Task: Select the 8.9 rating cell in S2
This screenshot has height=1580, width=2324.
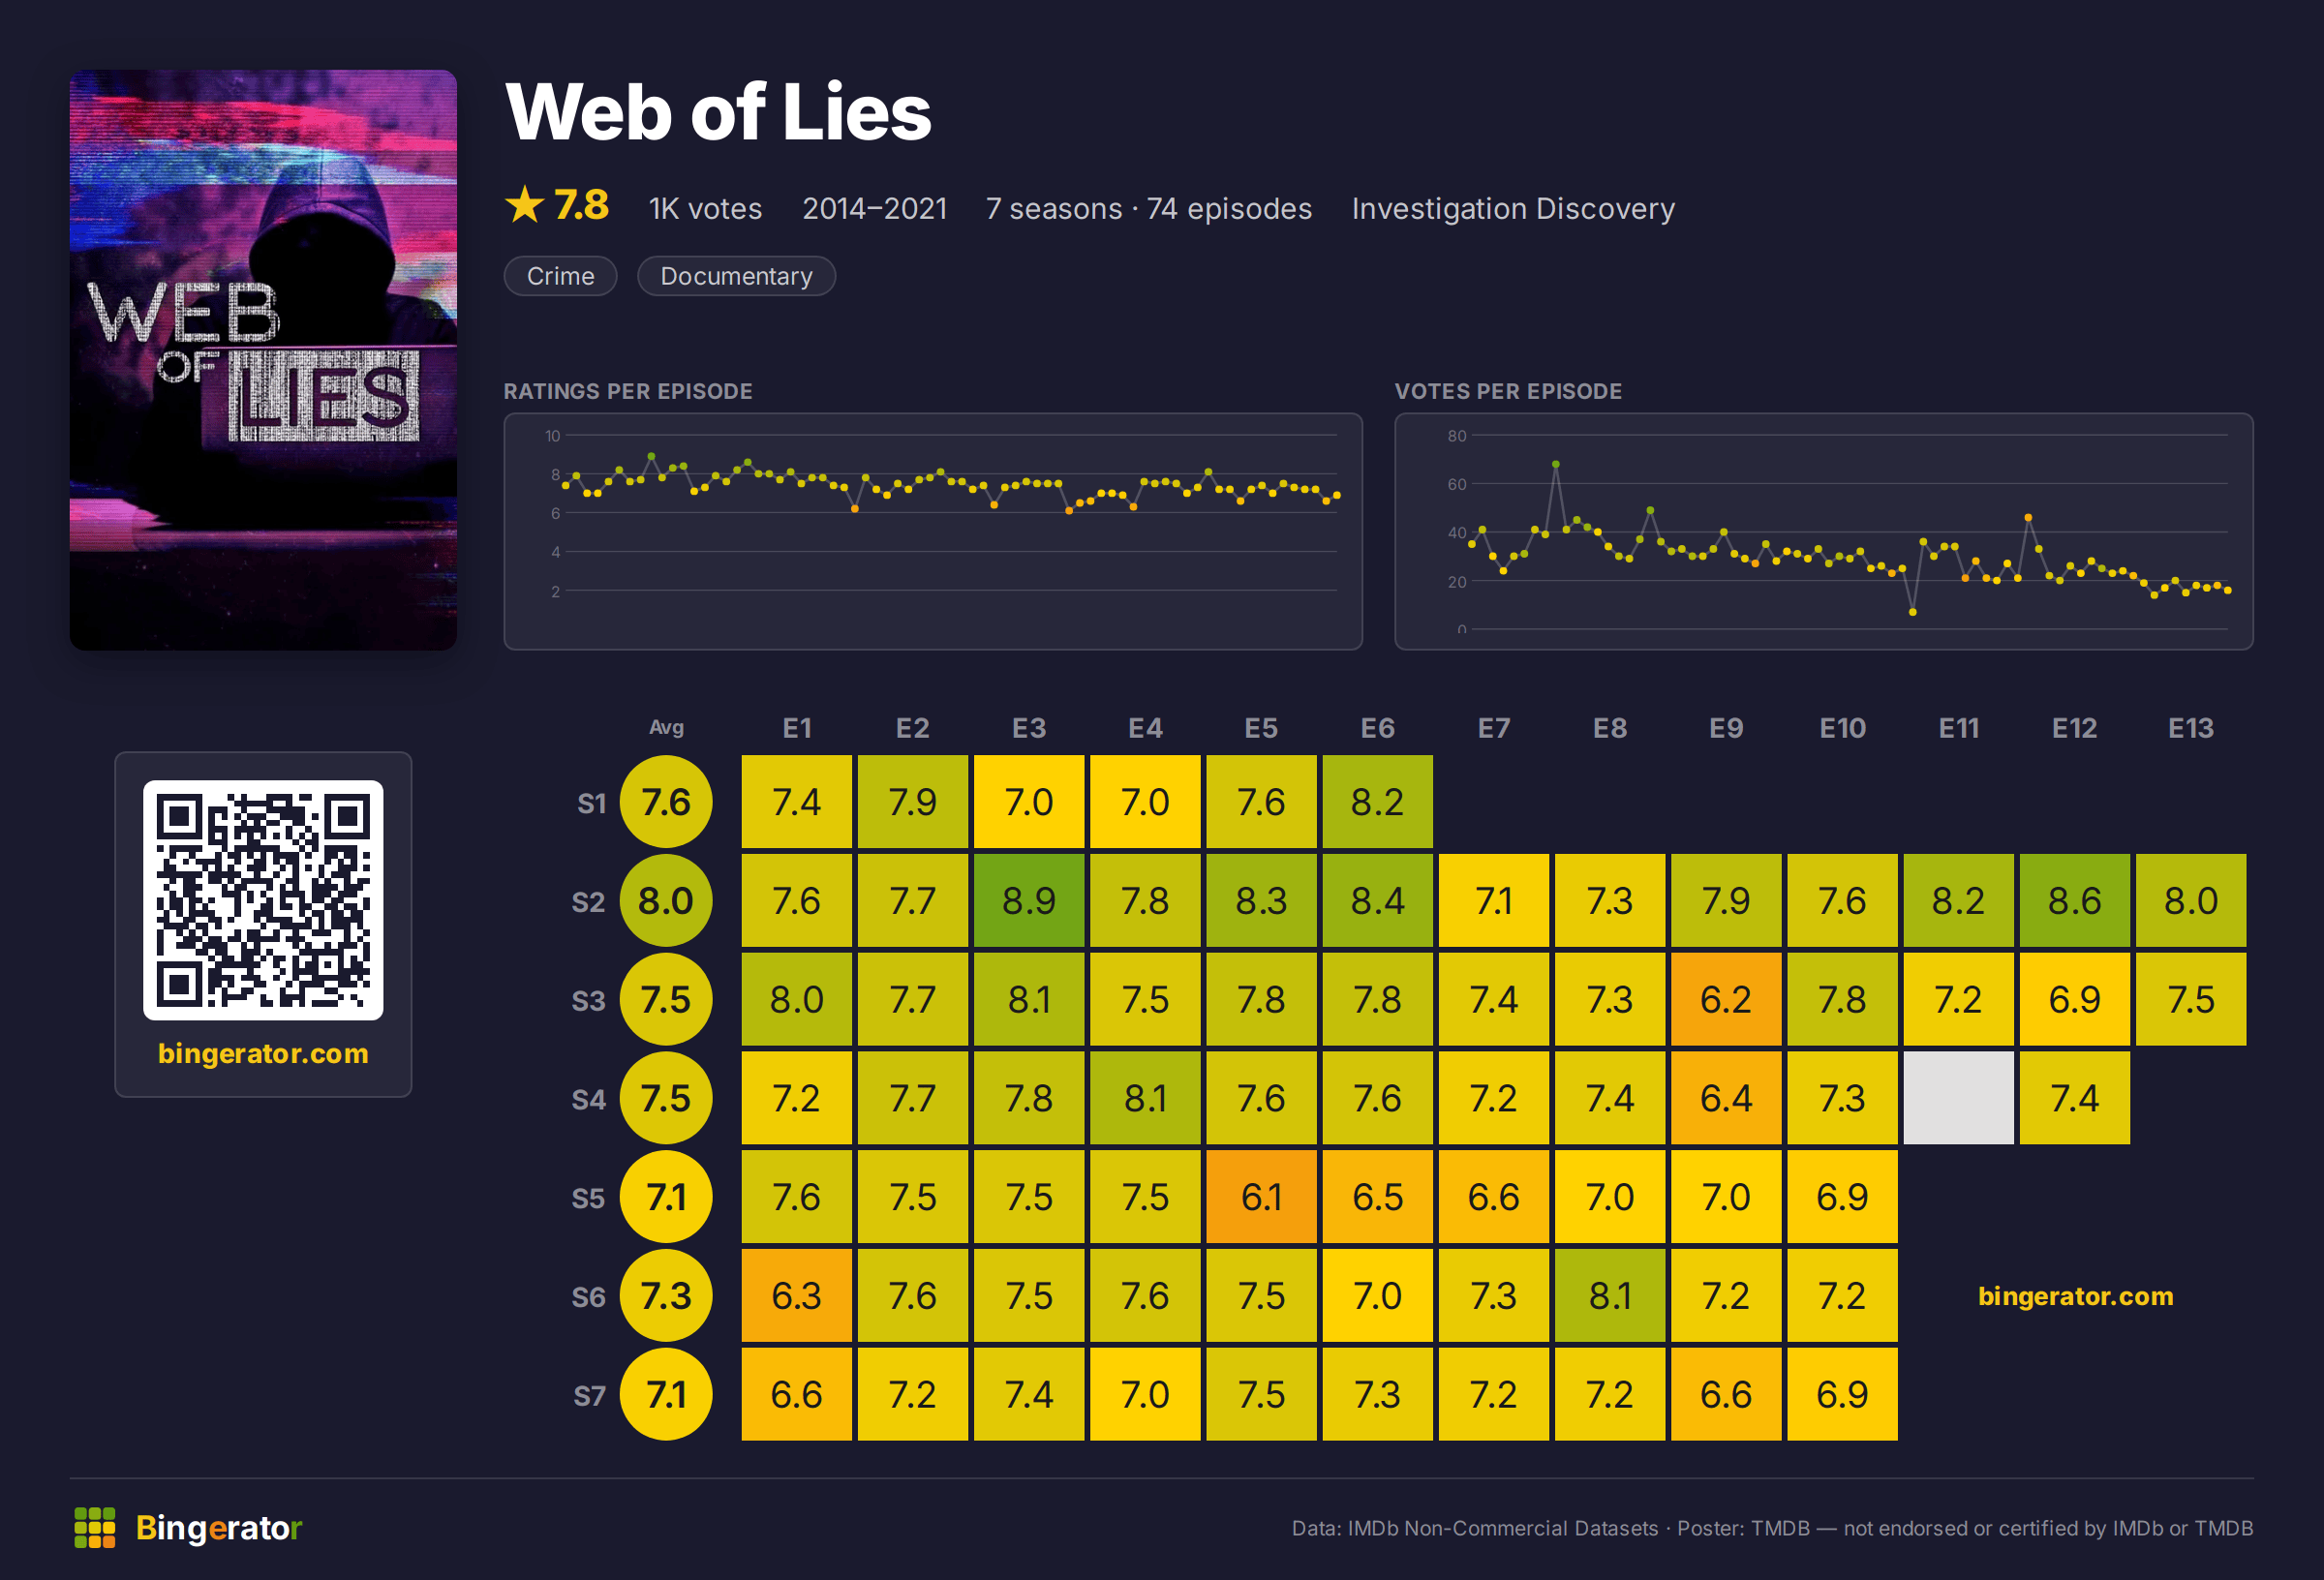Action: pos(1029,900)
